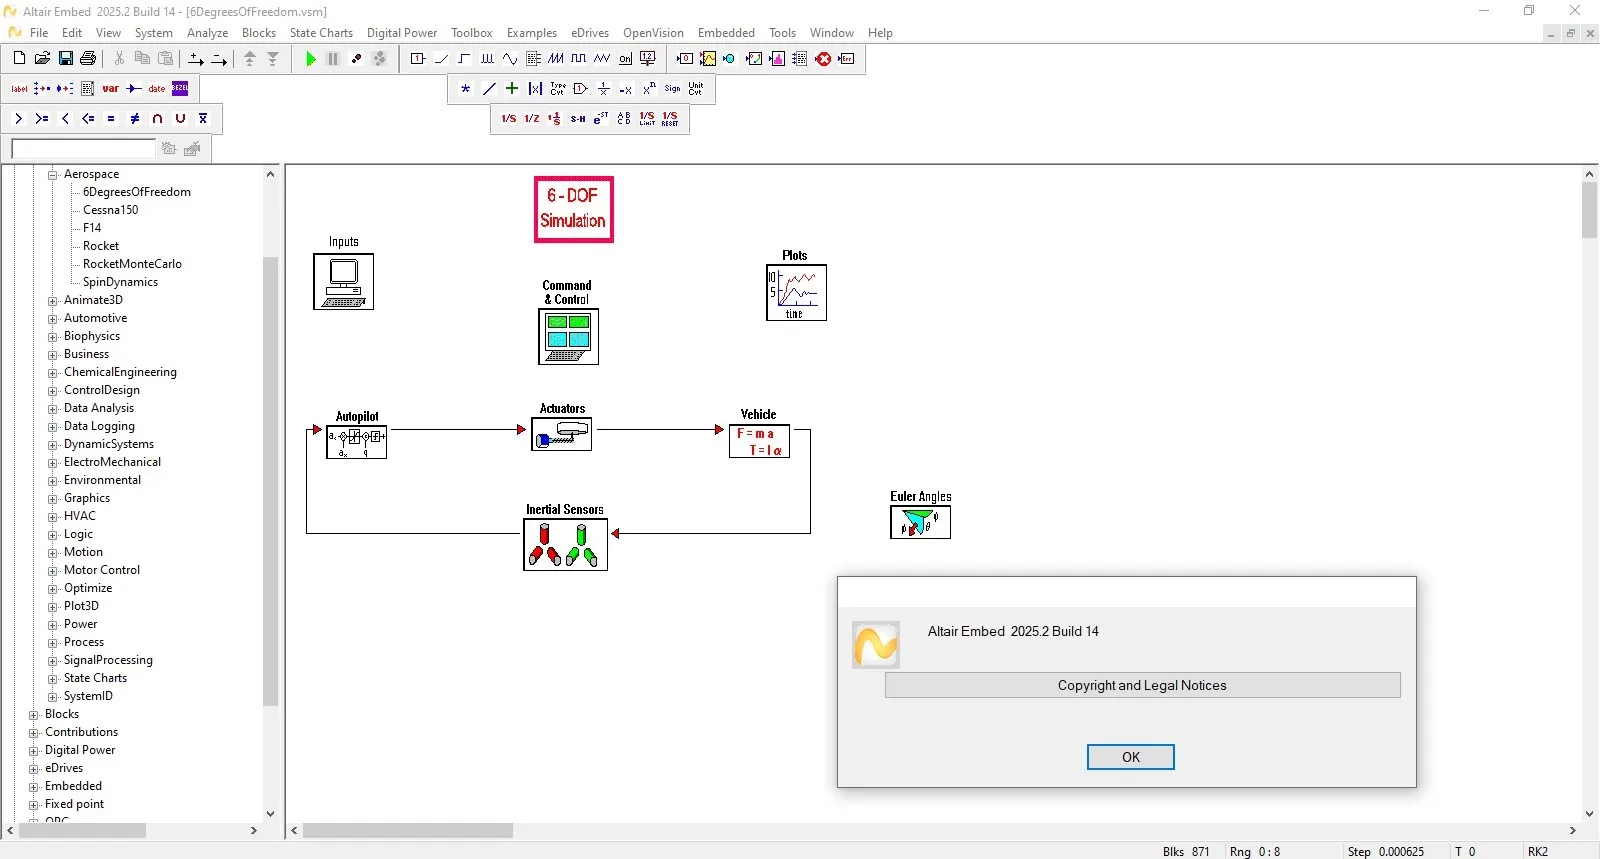Select RocketMonteCarlo in the tree
This screenshot has height=859, width=1600.
132,264
